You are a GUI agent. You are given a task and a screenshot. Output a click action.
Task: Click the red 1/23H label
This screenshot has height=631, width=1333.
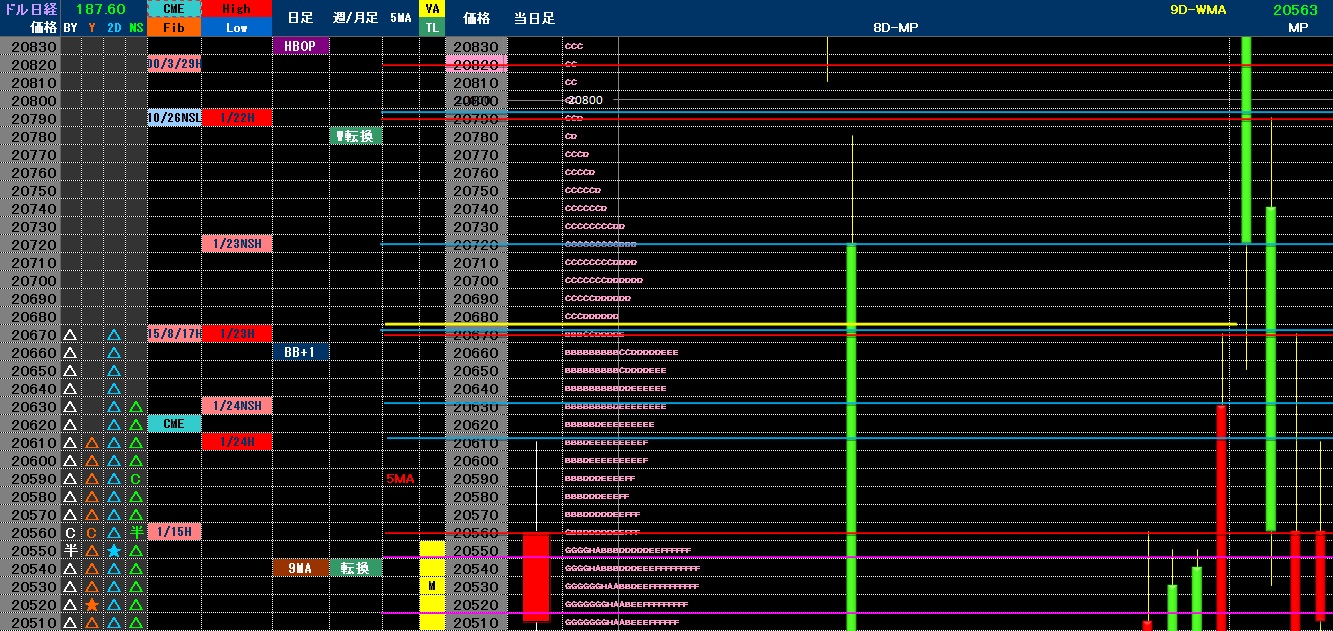[x=237, y=334]
